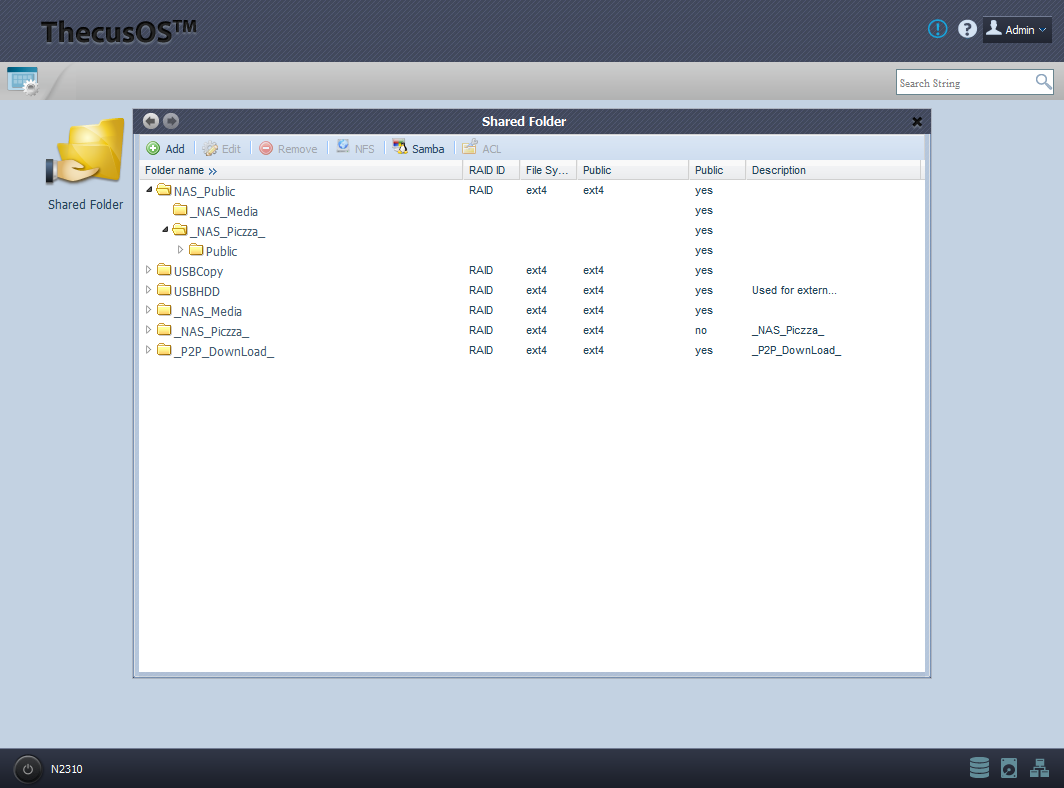Click the disk storage status icon
The height and width of the screenshot is (788, 1064).
979,768
